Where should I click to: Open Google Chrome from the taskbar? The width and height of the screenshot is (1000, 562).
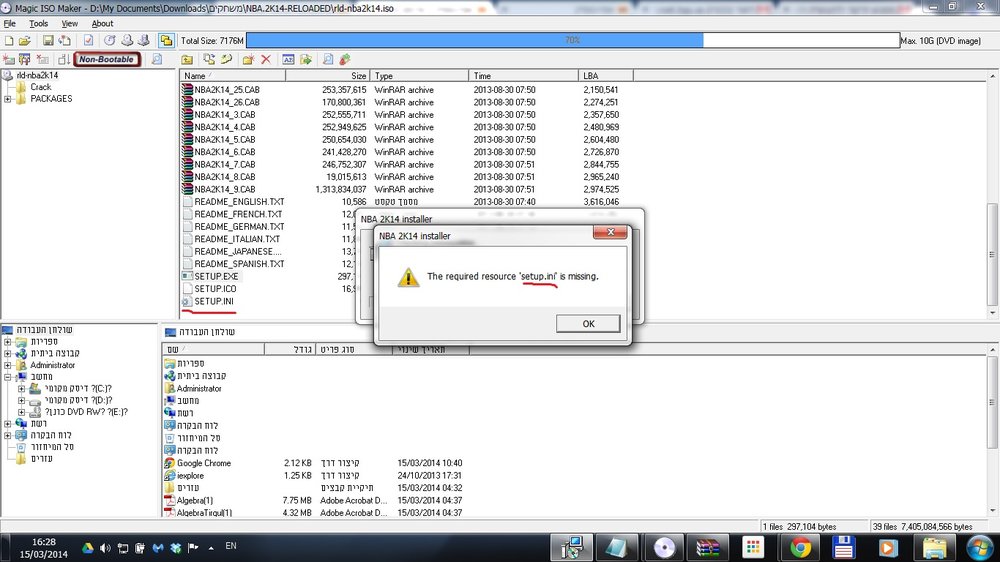[x=800, y=548]
